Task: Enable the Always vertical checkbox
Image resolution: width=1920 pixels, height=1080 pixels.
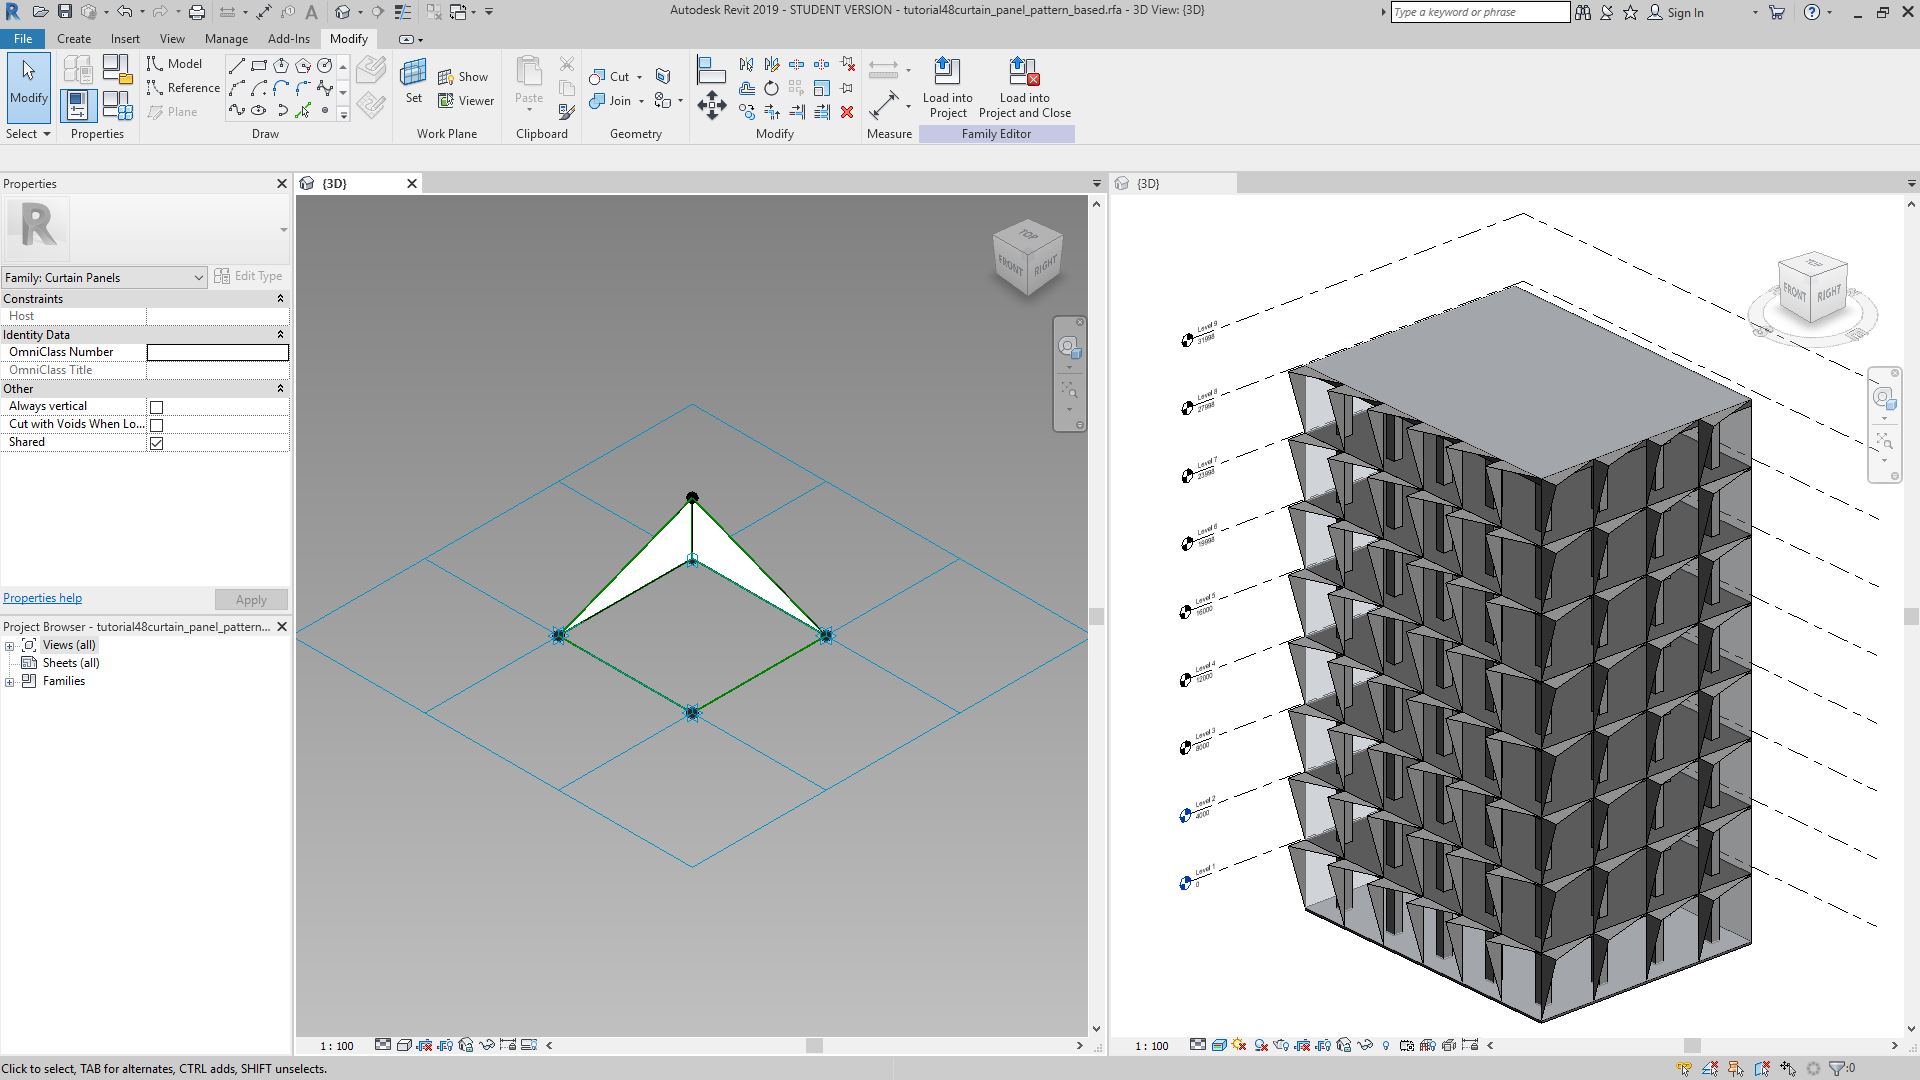Action: click(156, 407)
